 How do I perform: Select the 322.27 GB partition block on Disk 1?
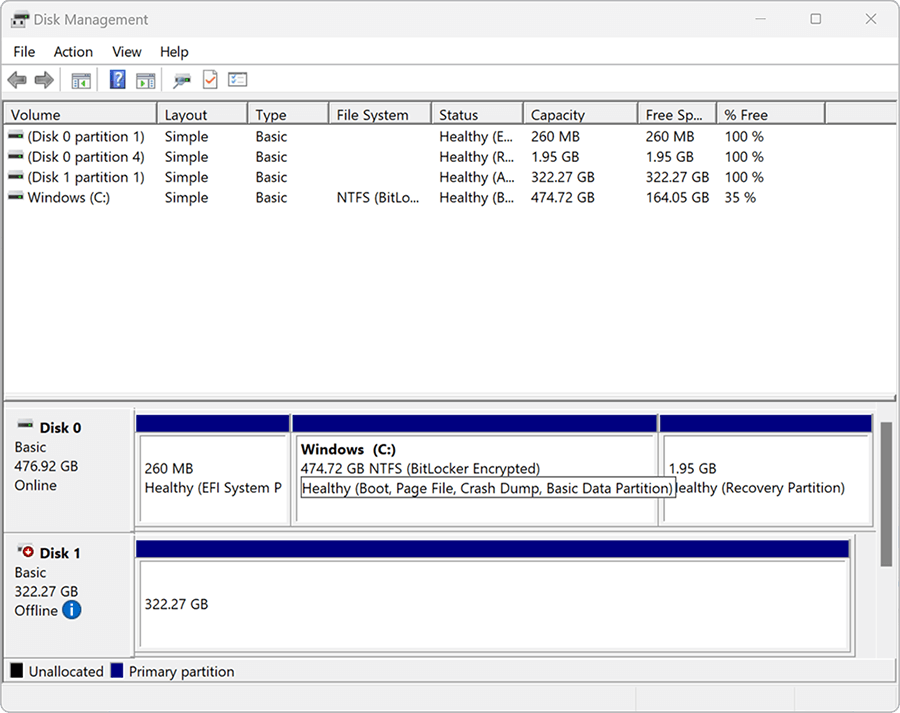click(492, 596)
